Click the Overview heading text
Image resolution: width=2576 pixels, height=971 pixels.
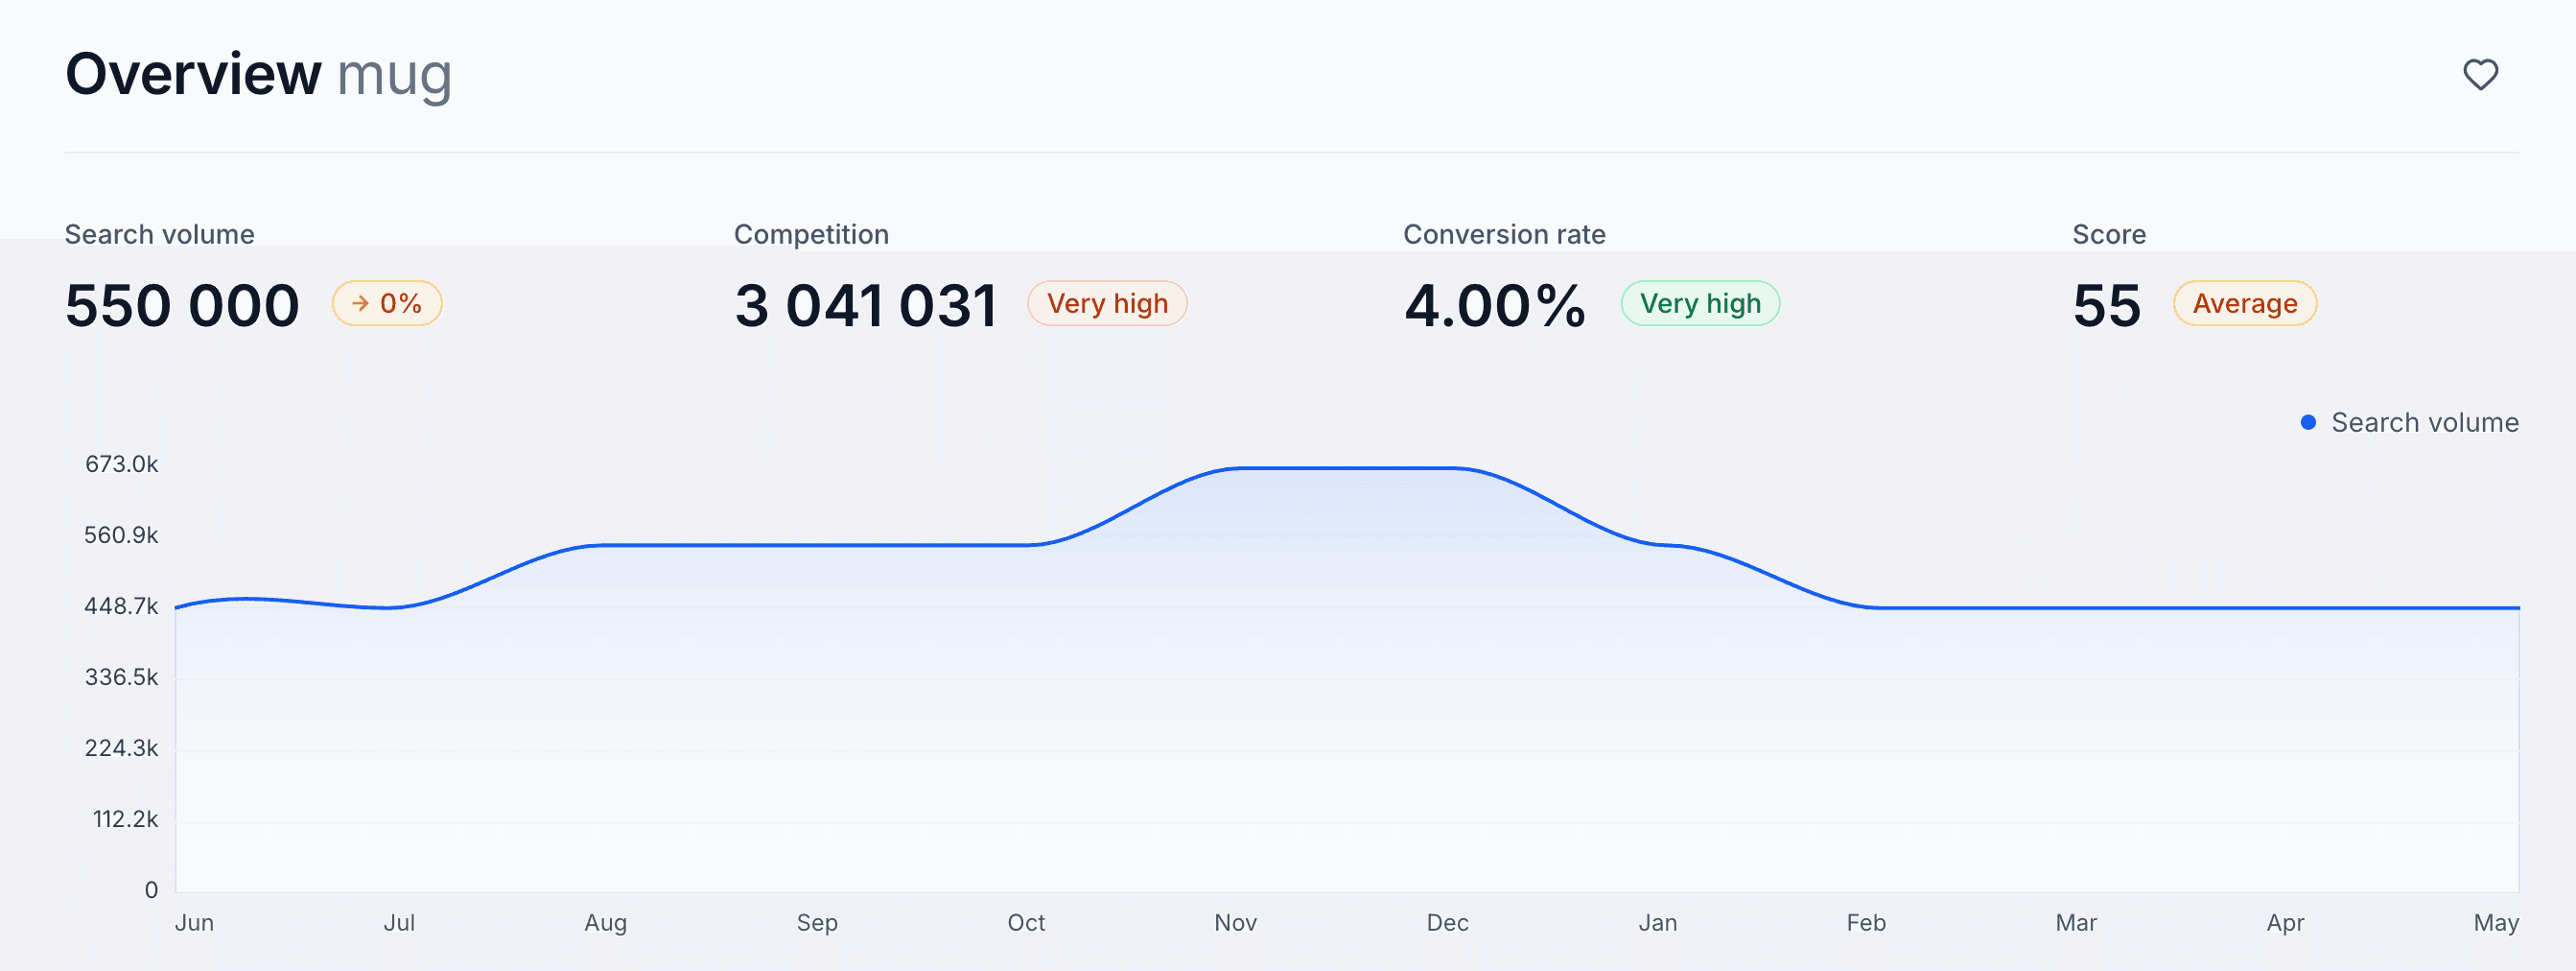pyautogui.click(x=193, y=75)
